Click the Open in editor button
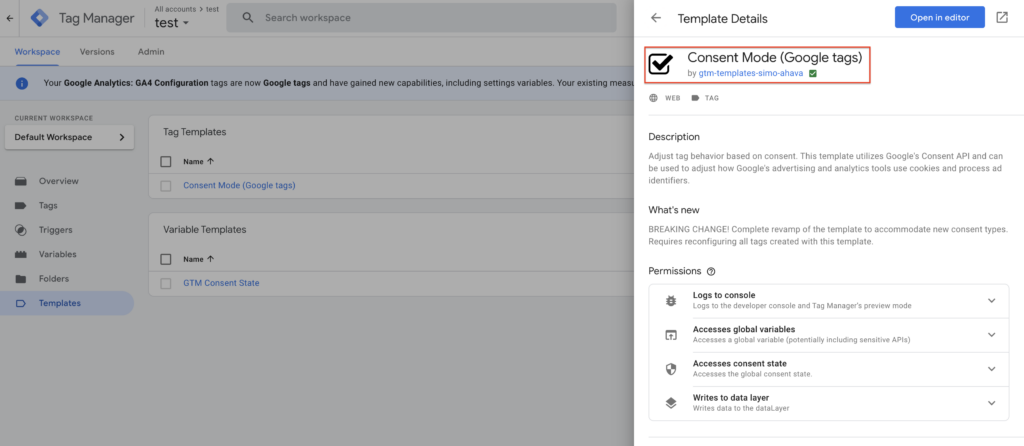 coord(939,18)
